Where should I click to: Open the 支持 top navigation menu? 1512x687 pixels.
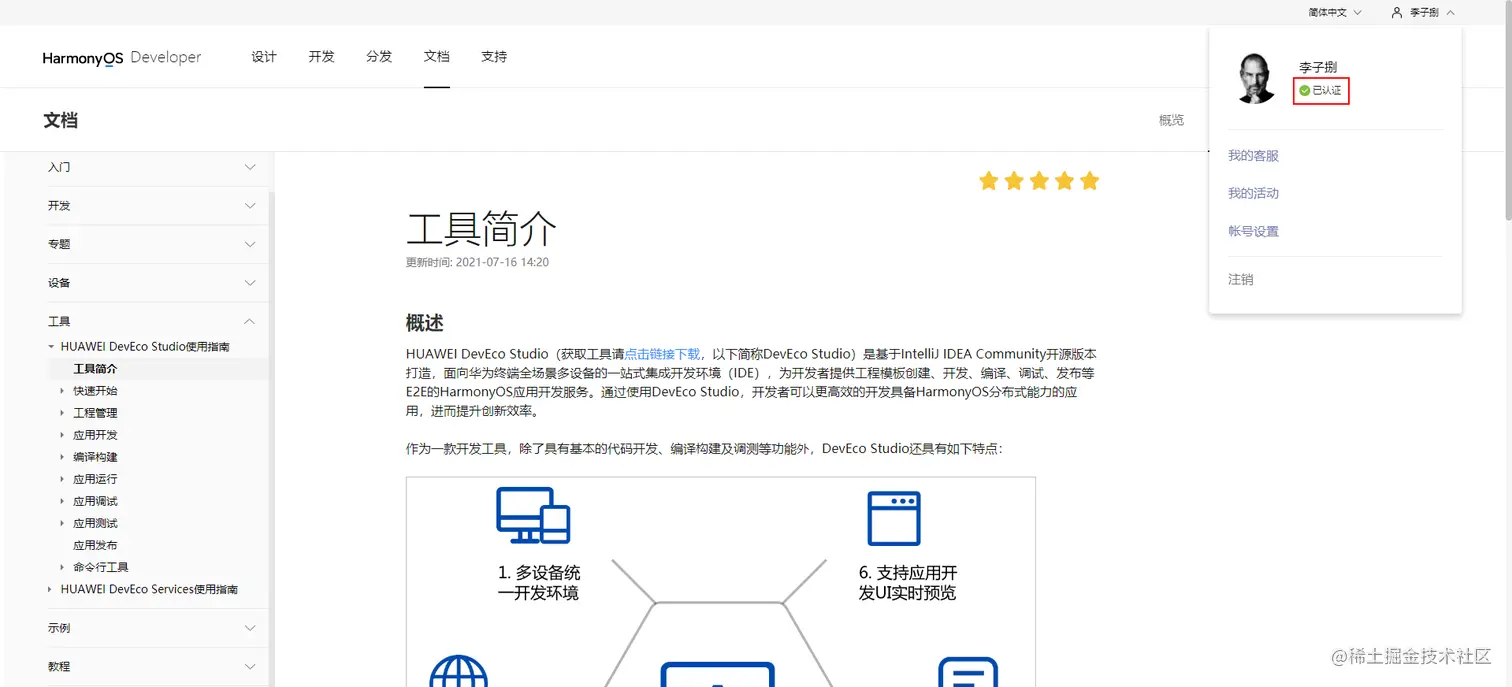click(x=494, y=57)
